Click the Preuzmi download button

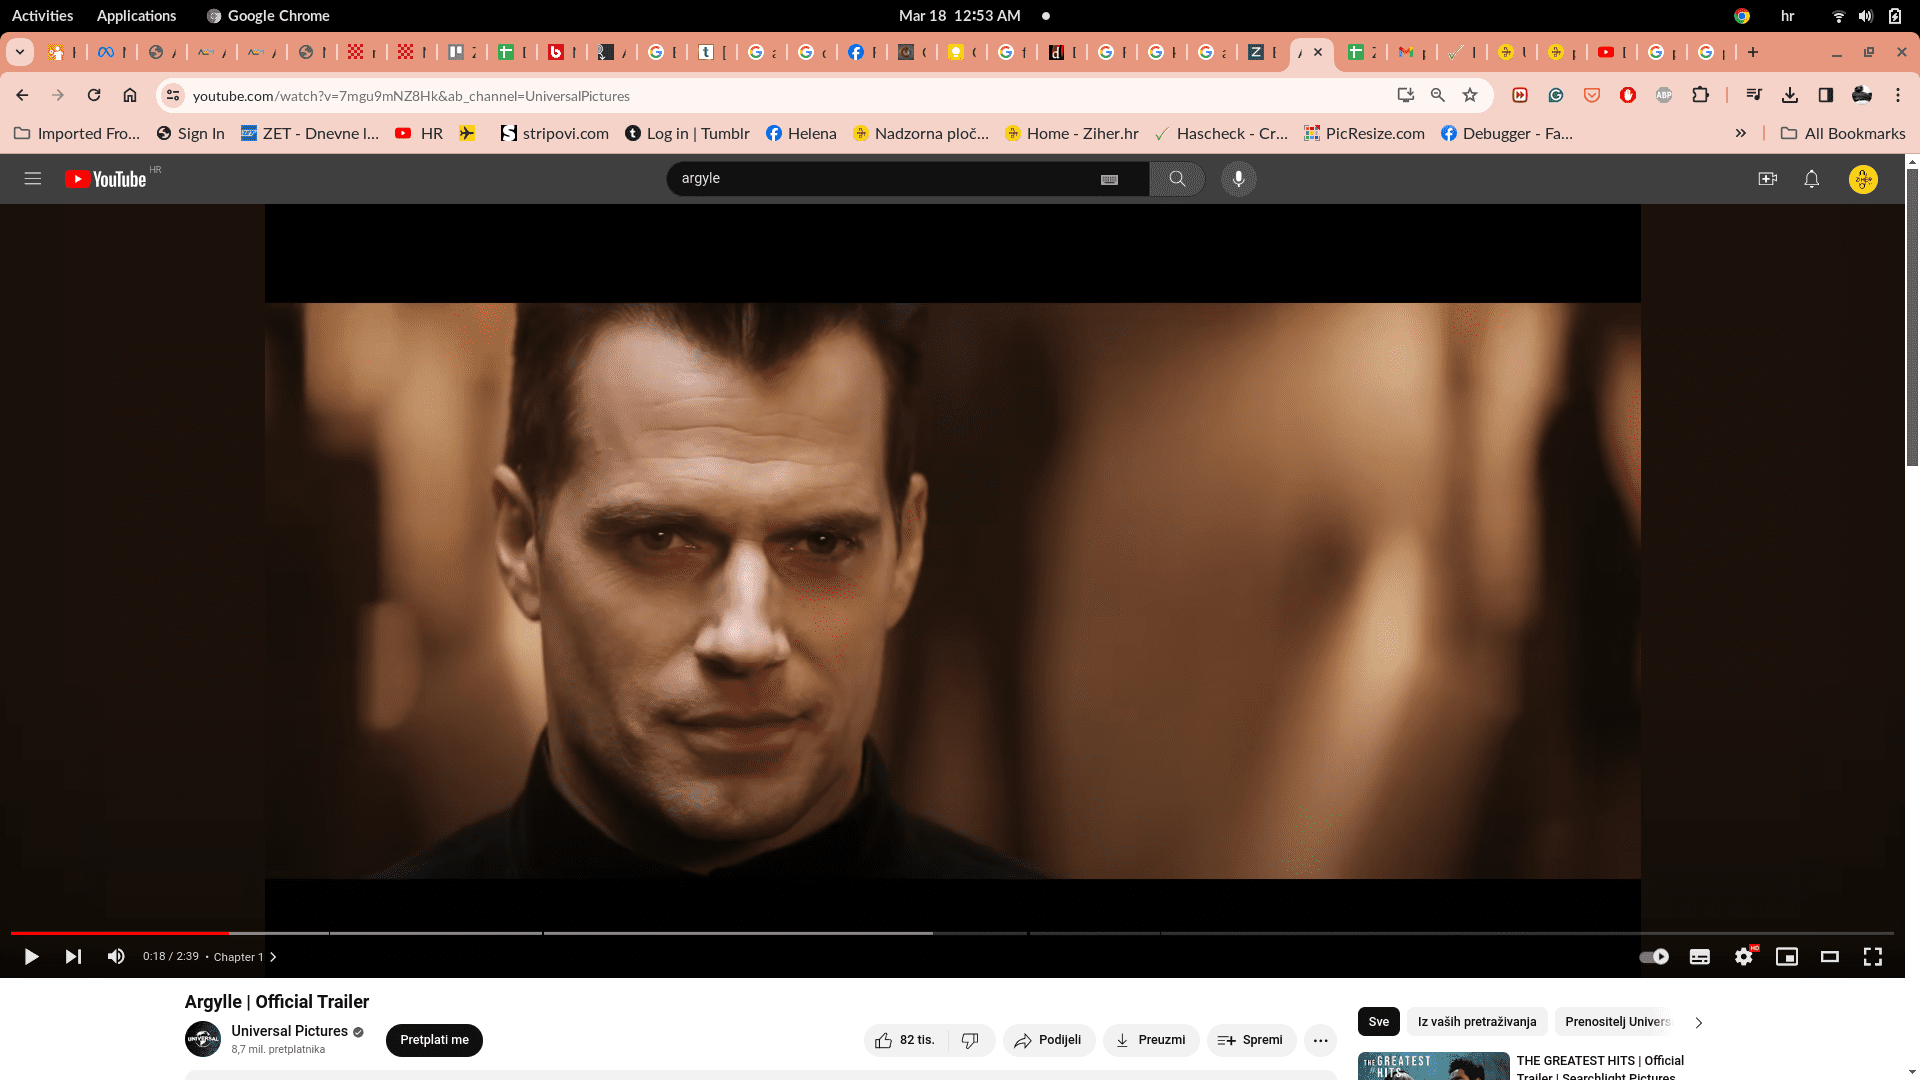click(1151, 1040)
